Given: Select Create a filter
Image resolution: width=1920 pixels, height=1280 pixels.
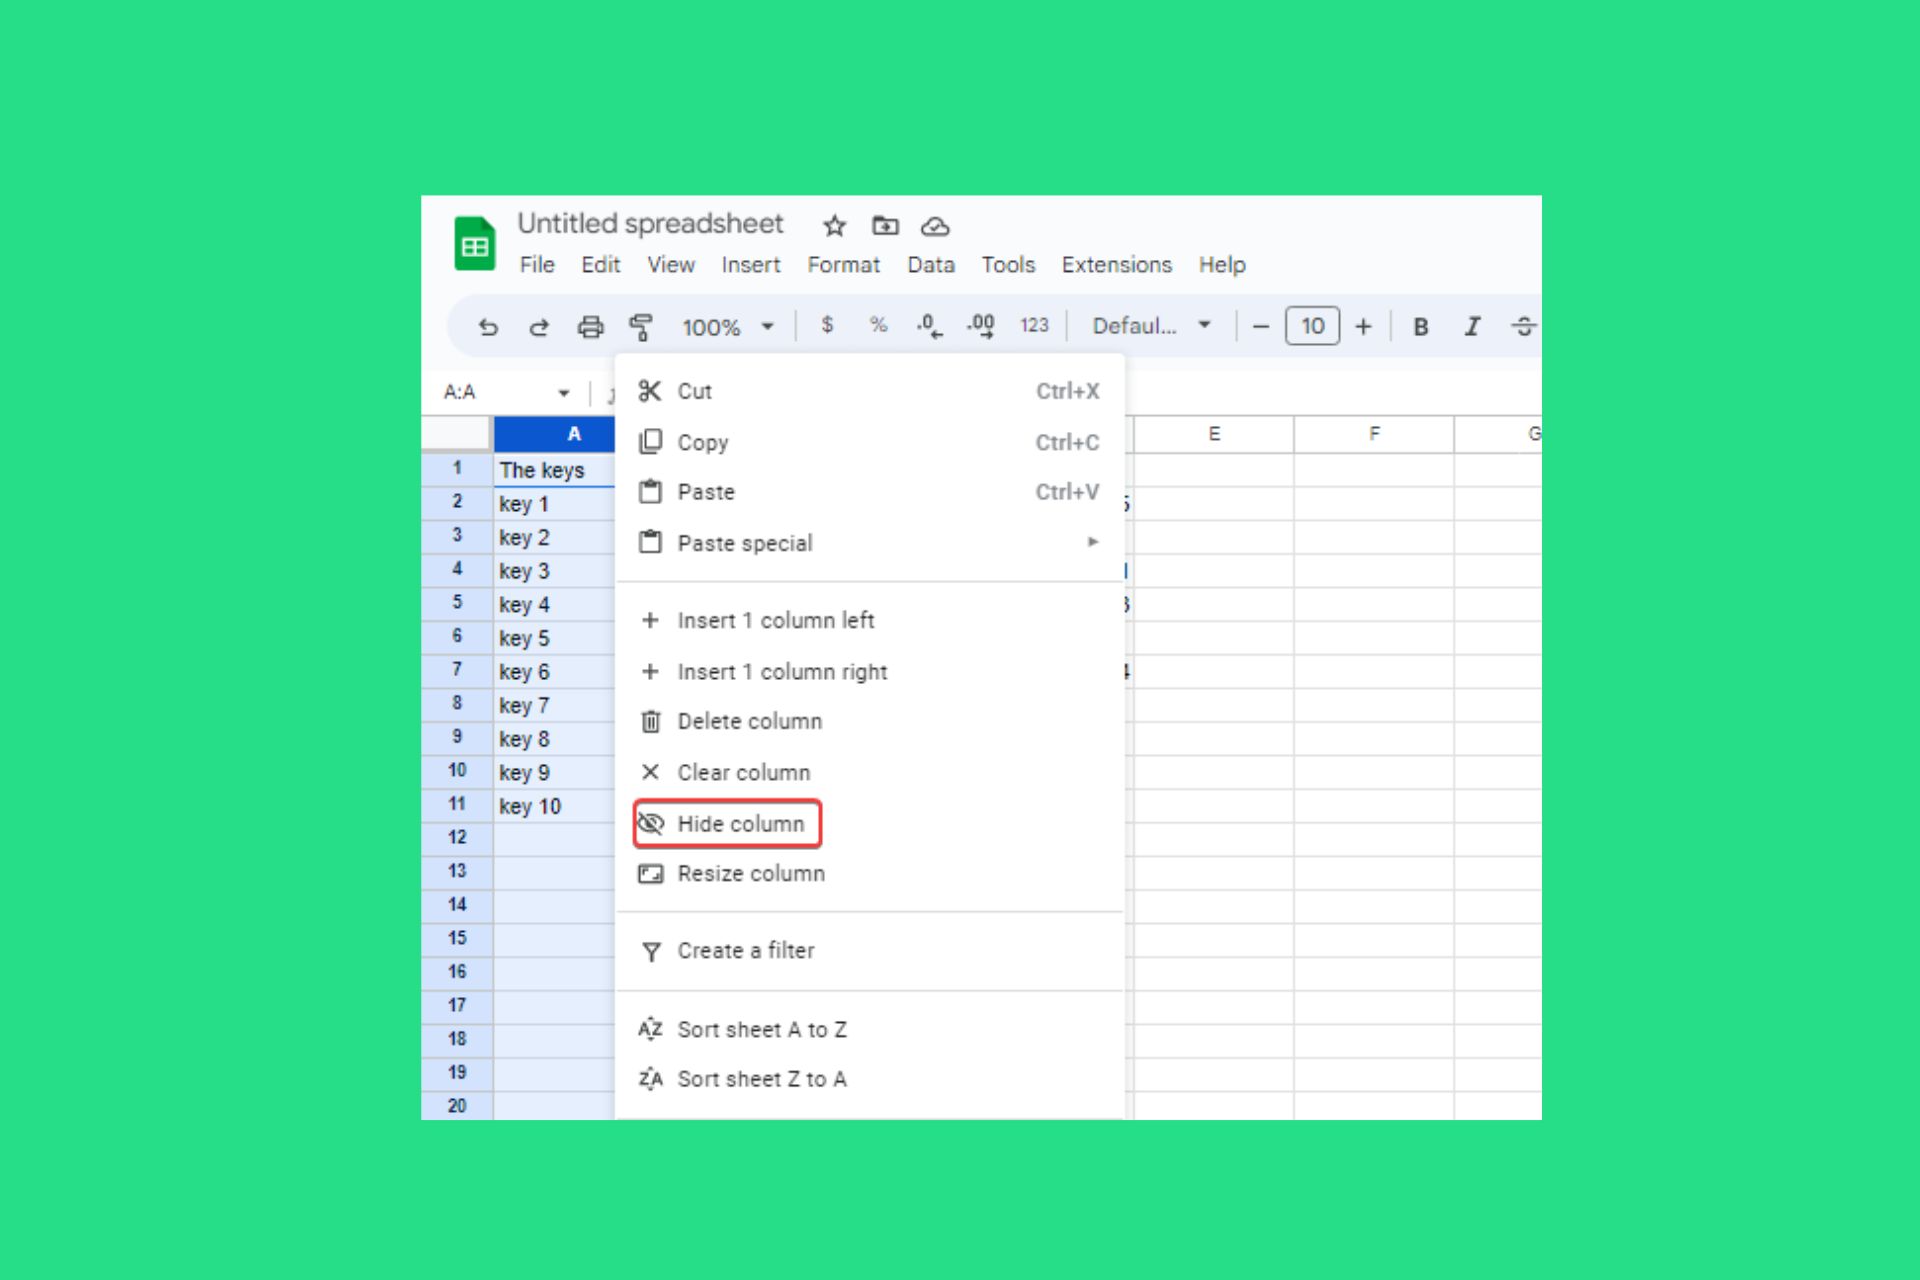Looking at the screenshot, I should (x=870, y=951).
